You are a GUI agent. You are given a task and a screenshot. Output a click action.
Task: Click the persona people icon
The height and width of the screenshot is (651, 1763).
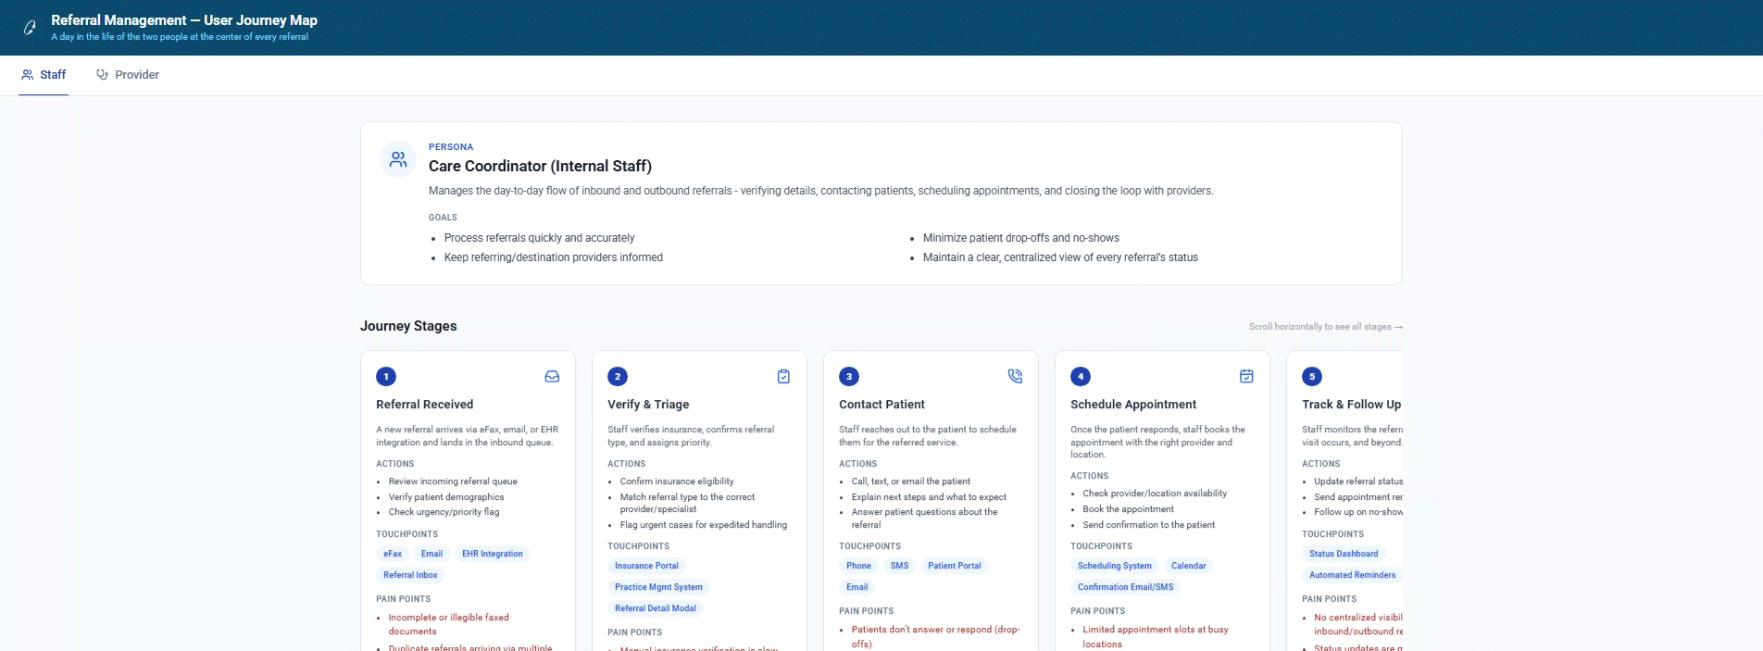click(398, 159)
